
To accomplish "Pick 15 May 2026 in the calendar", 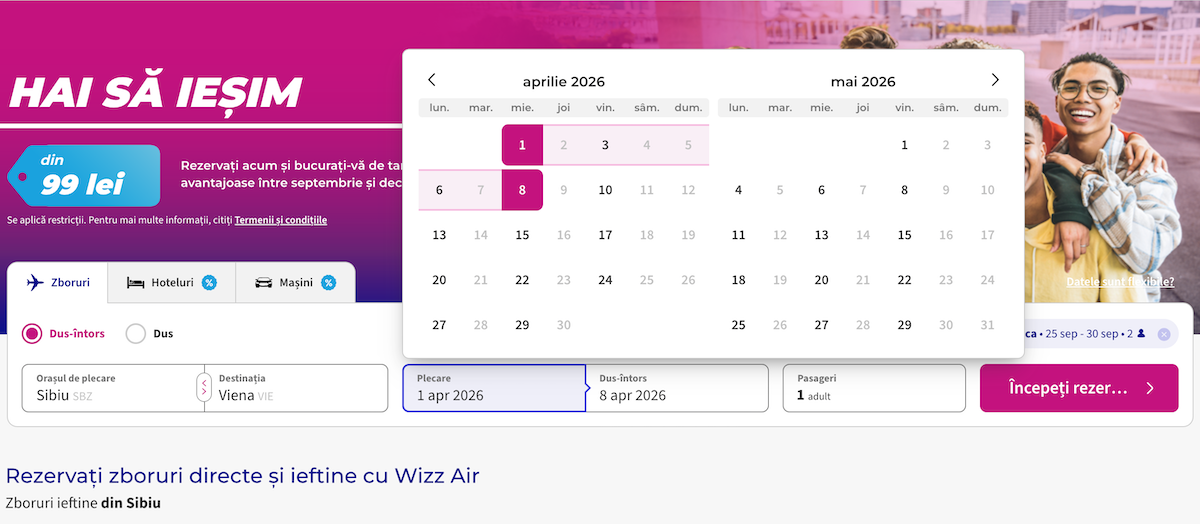I will (x=904, y=235).
